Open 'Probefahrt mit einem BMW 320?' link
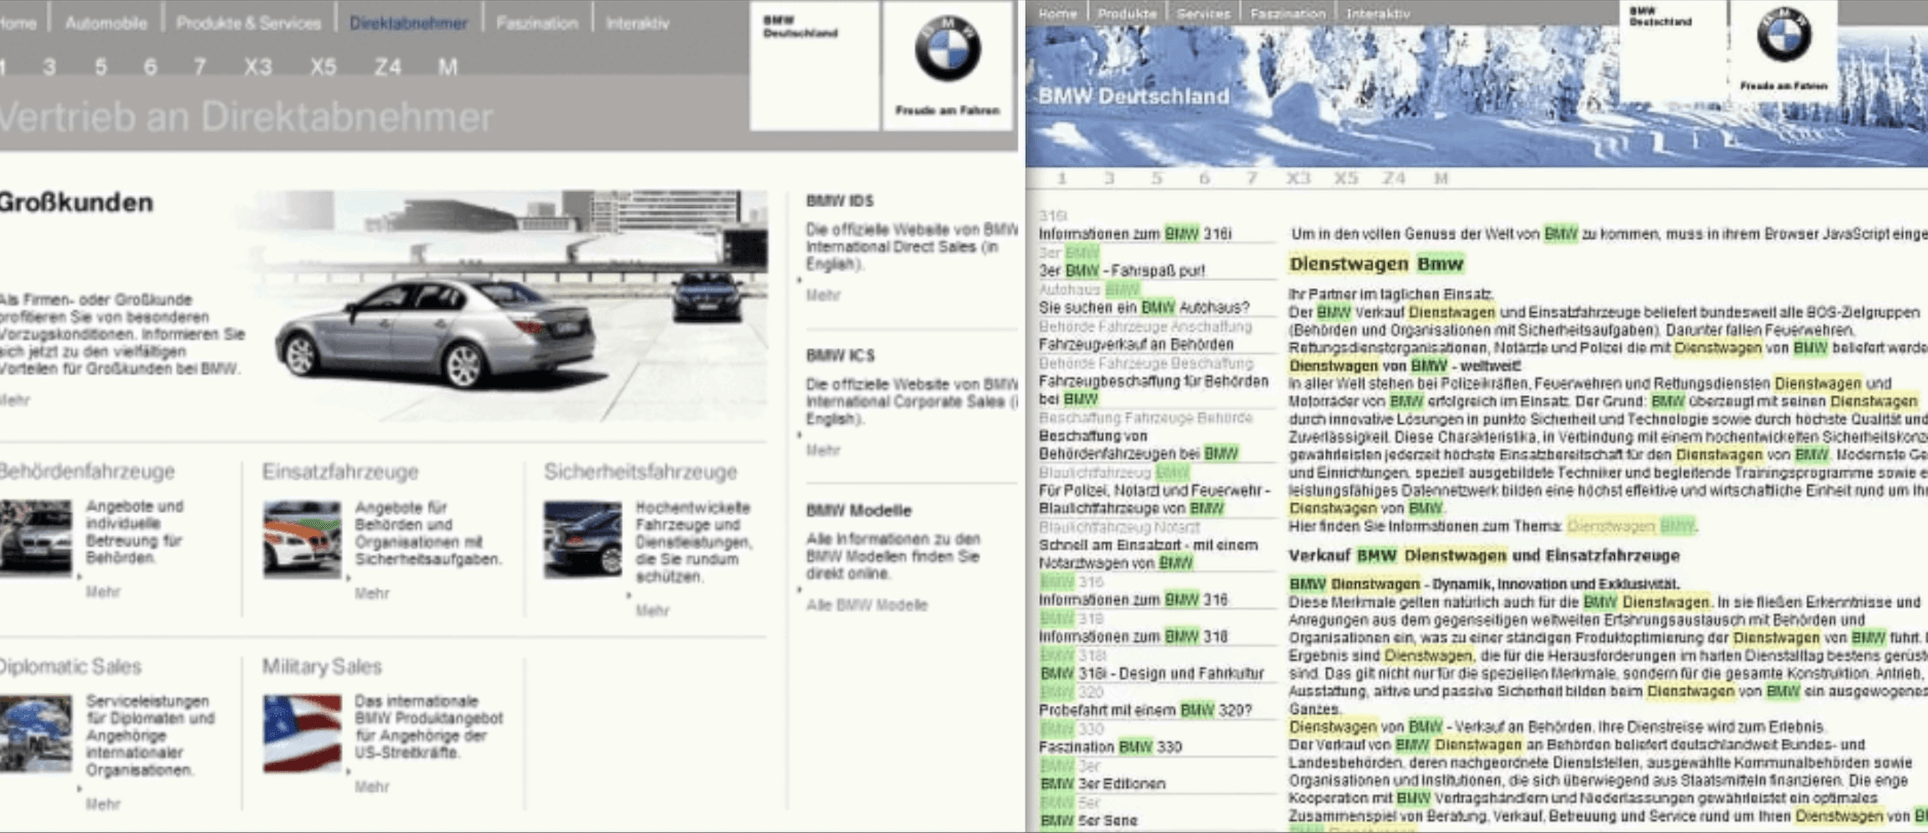Viewport: 1928px width, 833px height. pyautogui.click(x=1145, y=710)
